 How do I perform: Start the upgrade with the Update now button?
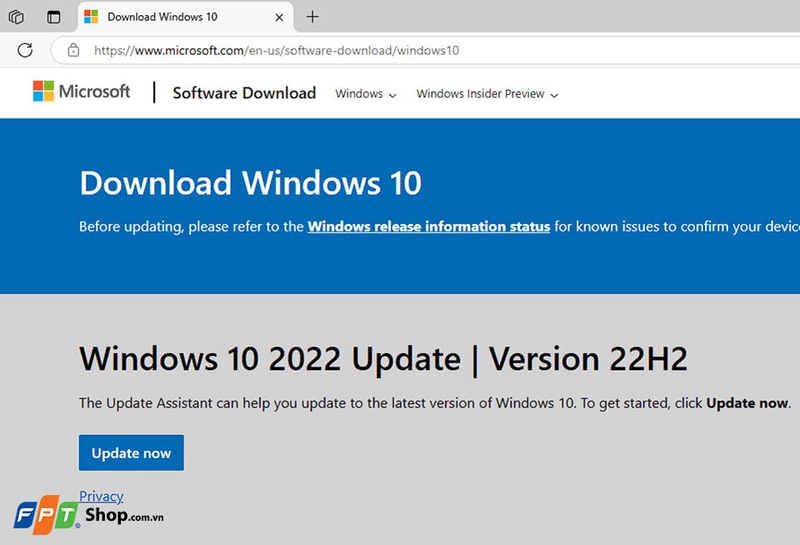131,453
